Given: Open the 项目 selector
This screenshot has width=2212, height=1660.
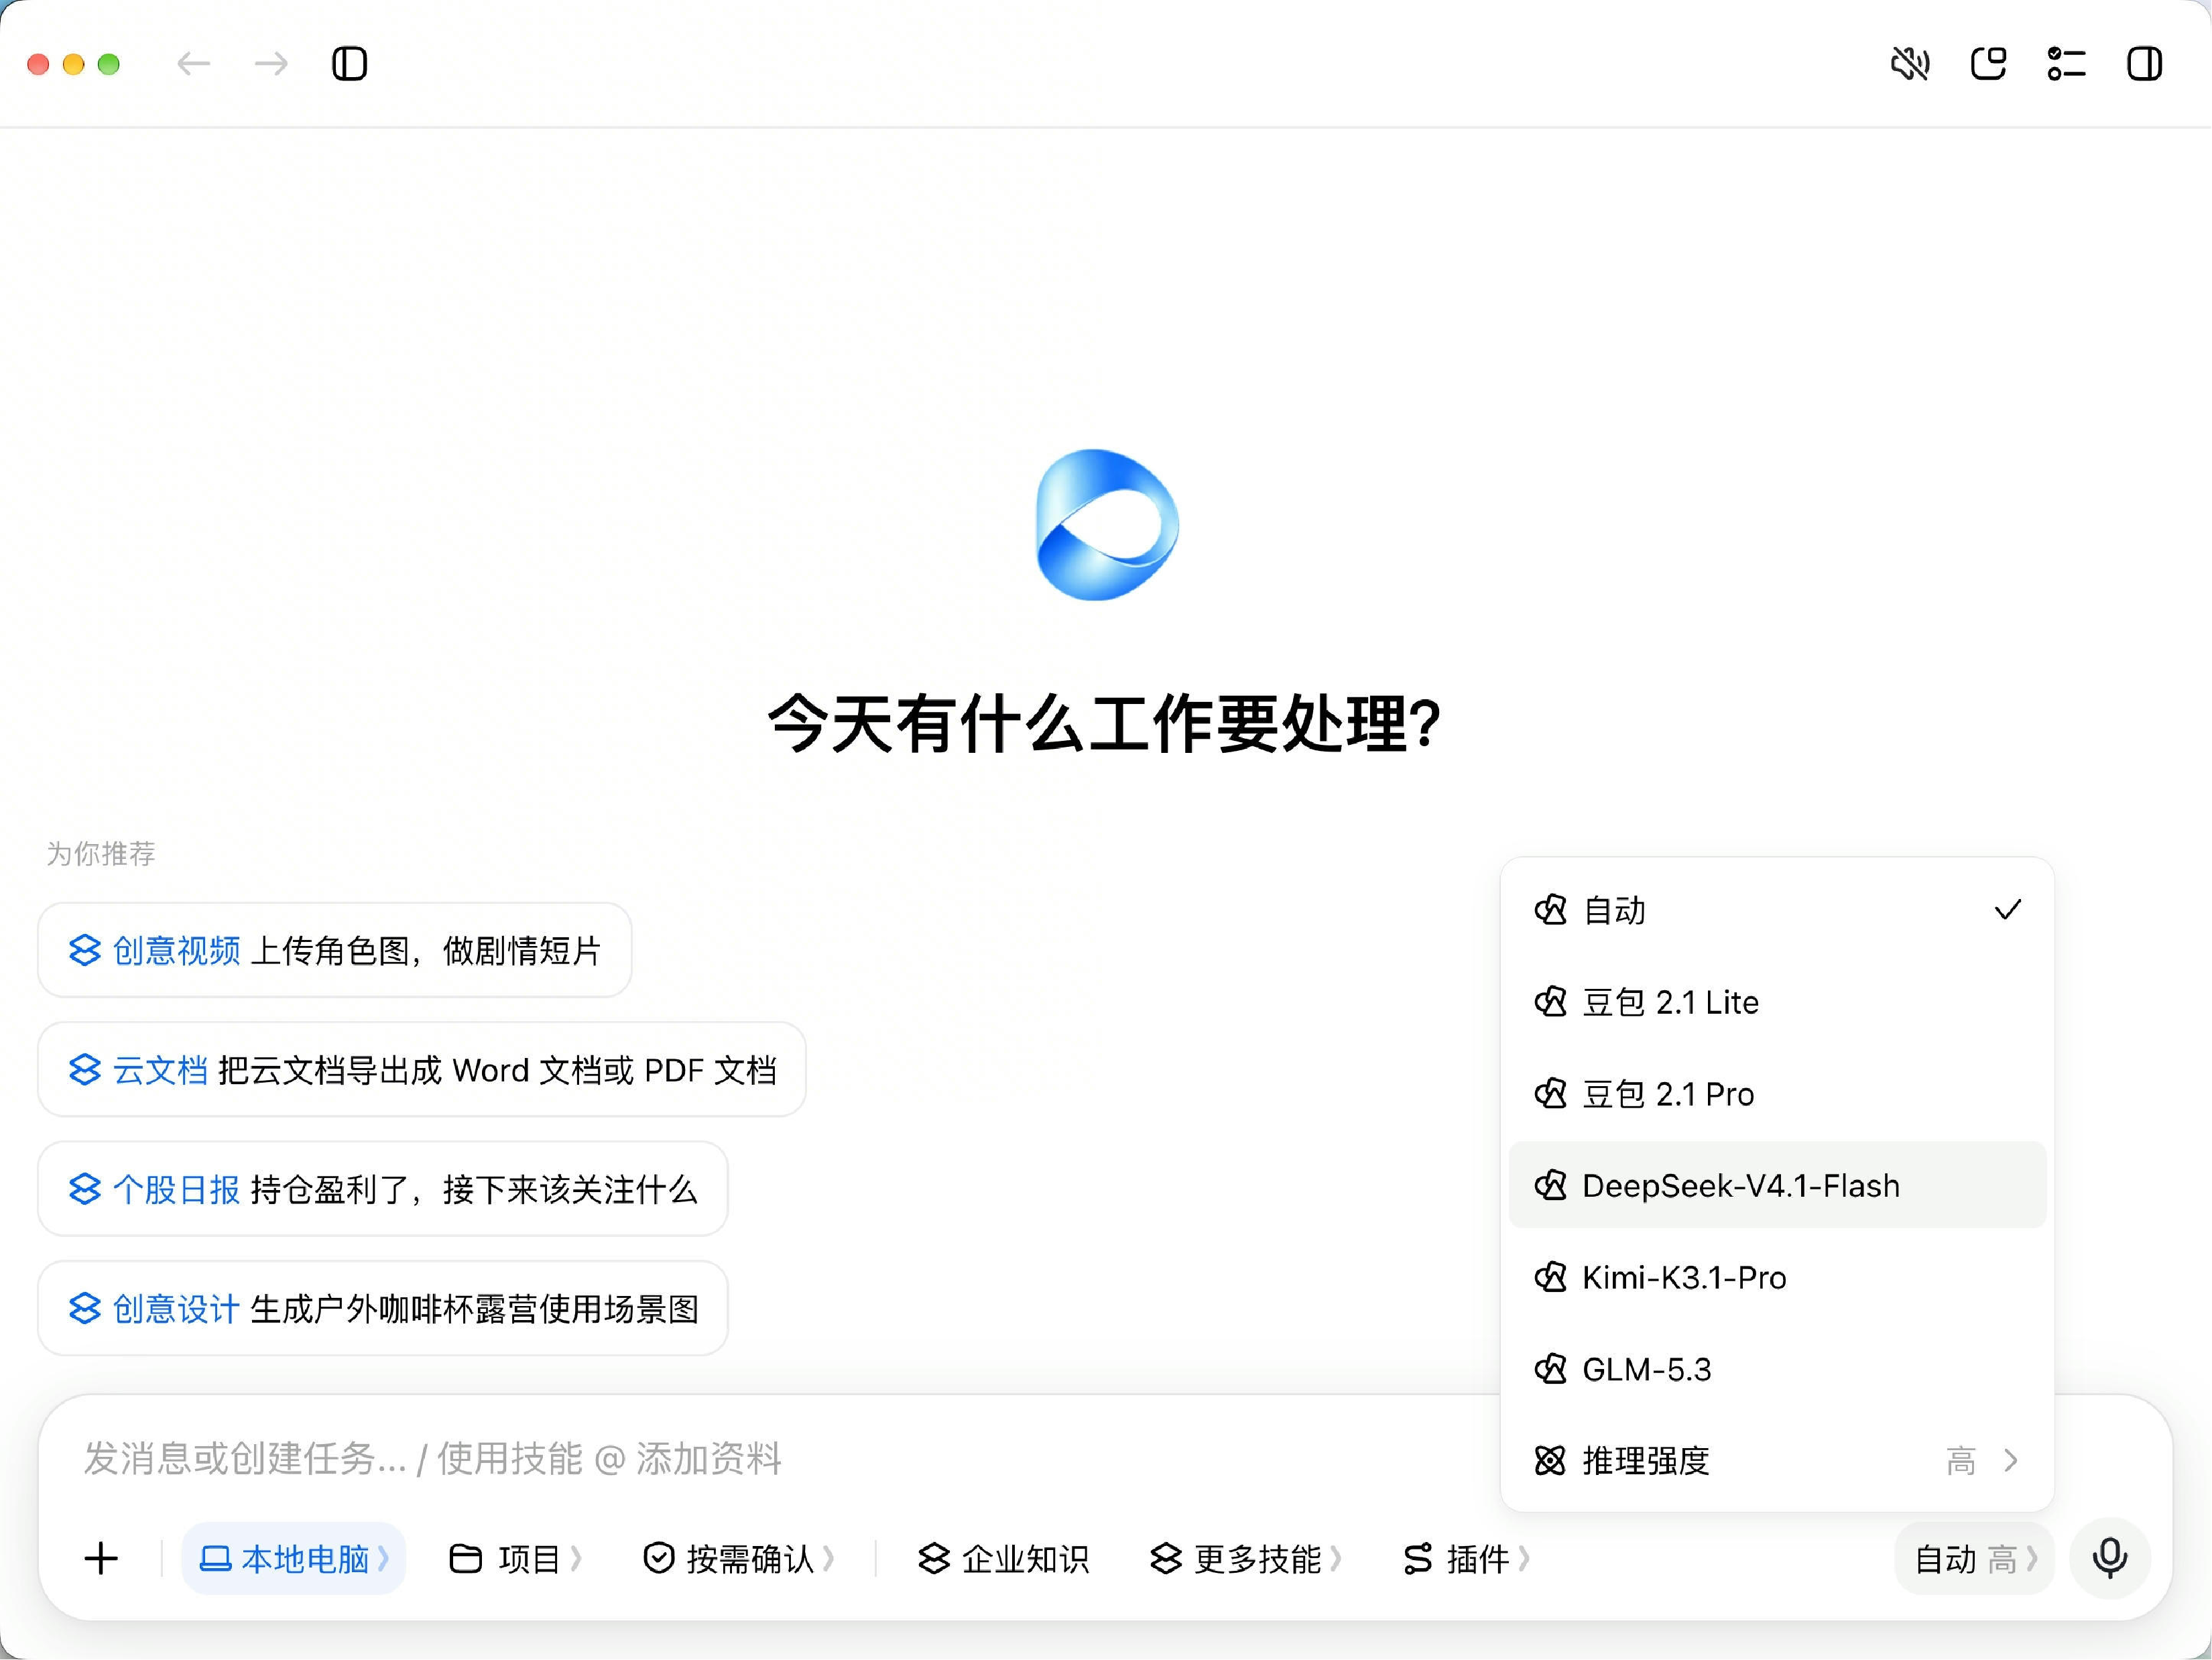Looking at the screenshot, I should point(515,1558).
